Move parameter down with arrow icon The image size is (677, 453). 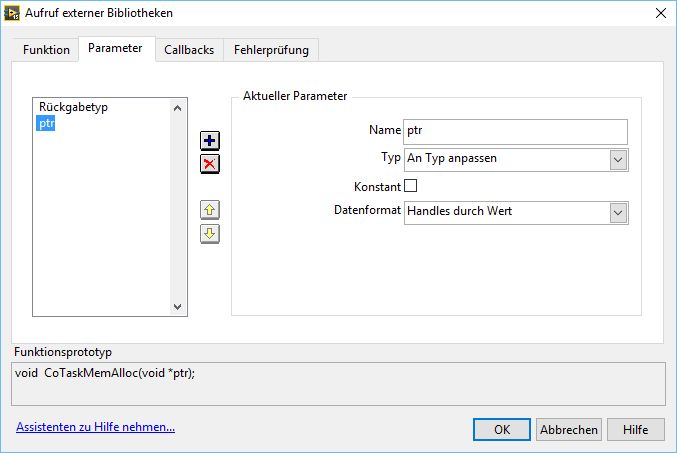(x=210, y=233)
